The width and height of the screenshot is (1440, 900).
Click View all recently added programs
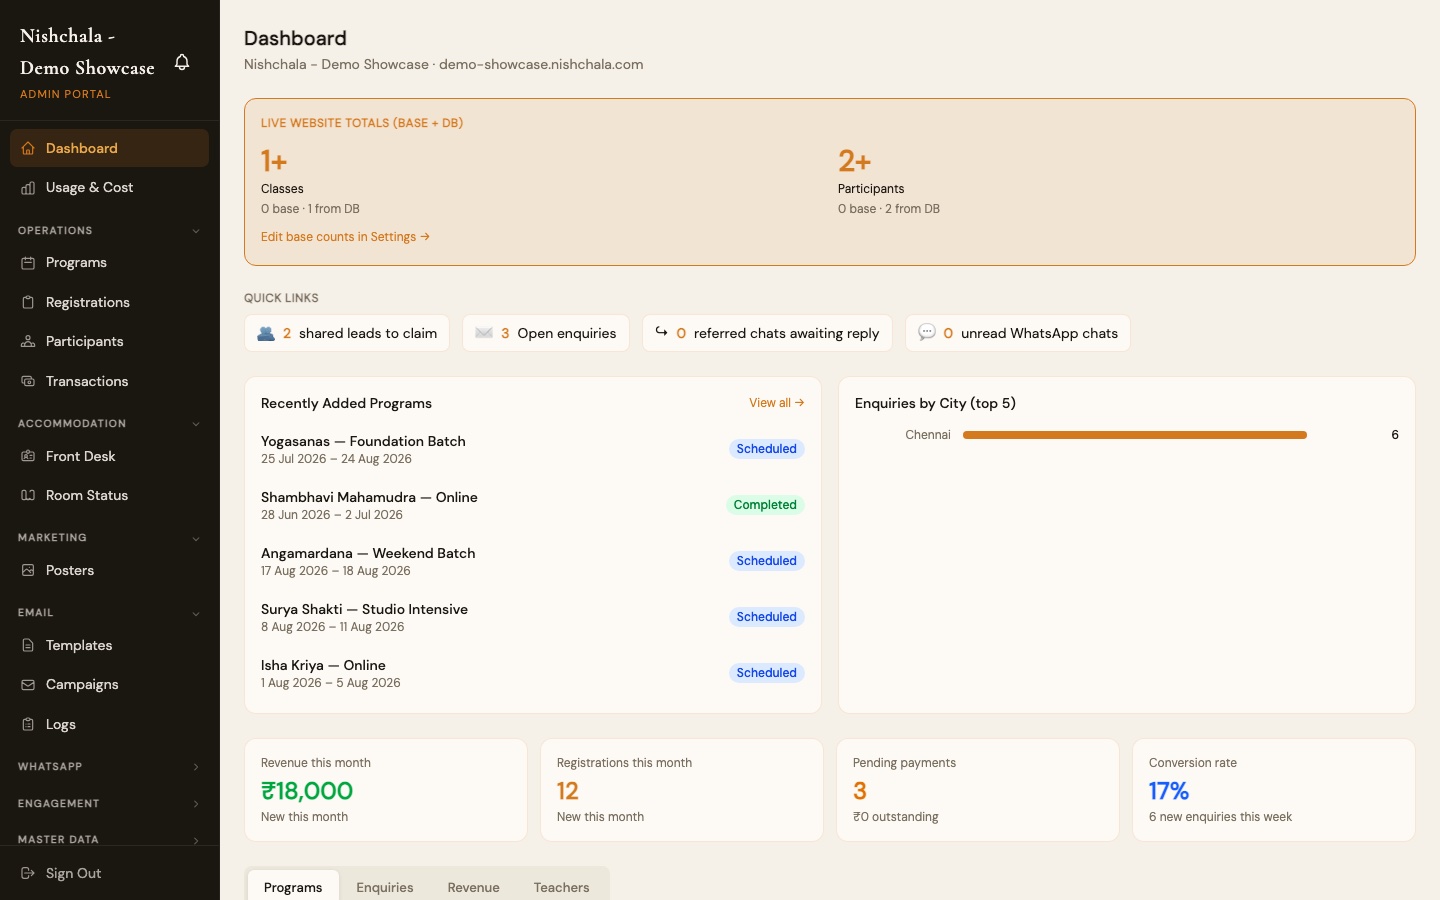pos(777,403)
